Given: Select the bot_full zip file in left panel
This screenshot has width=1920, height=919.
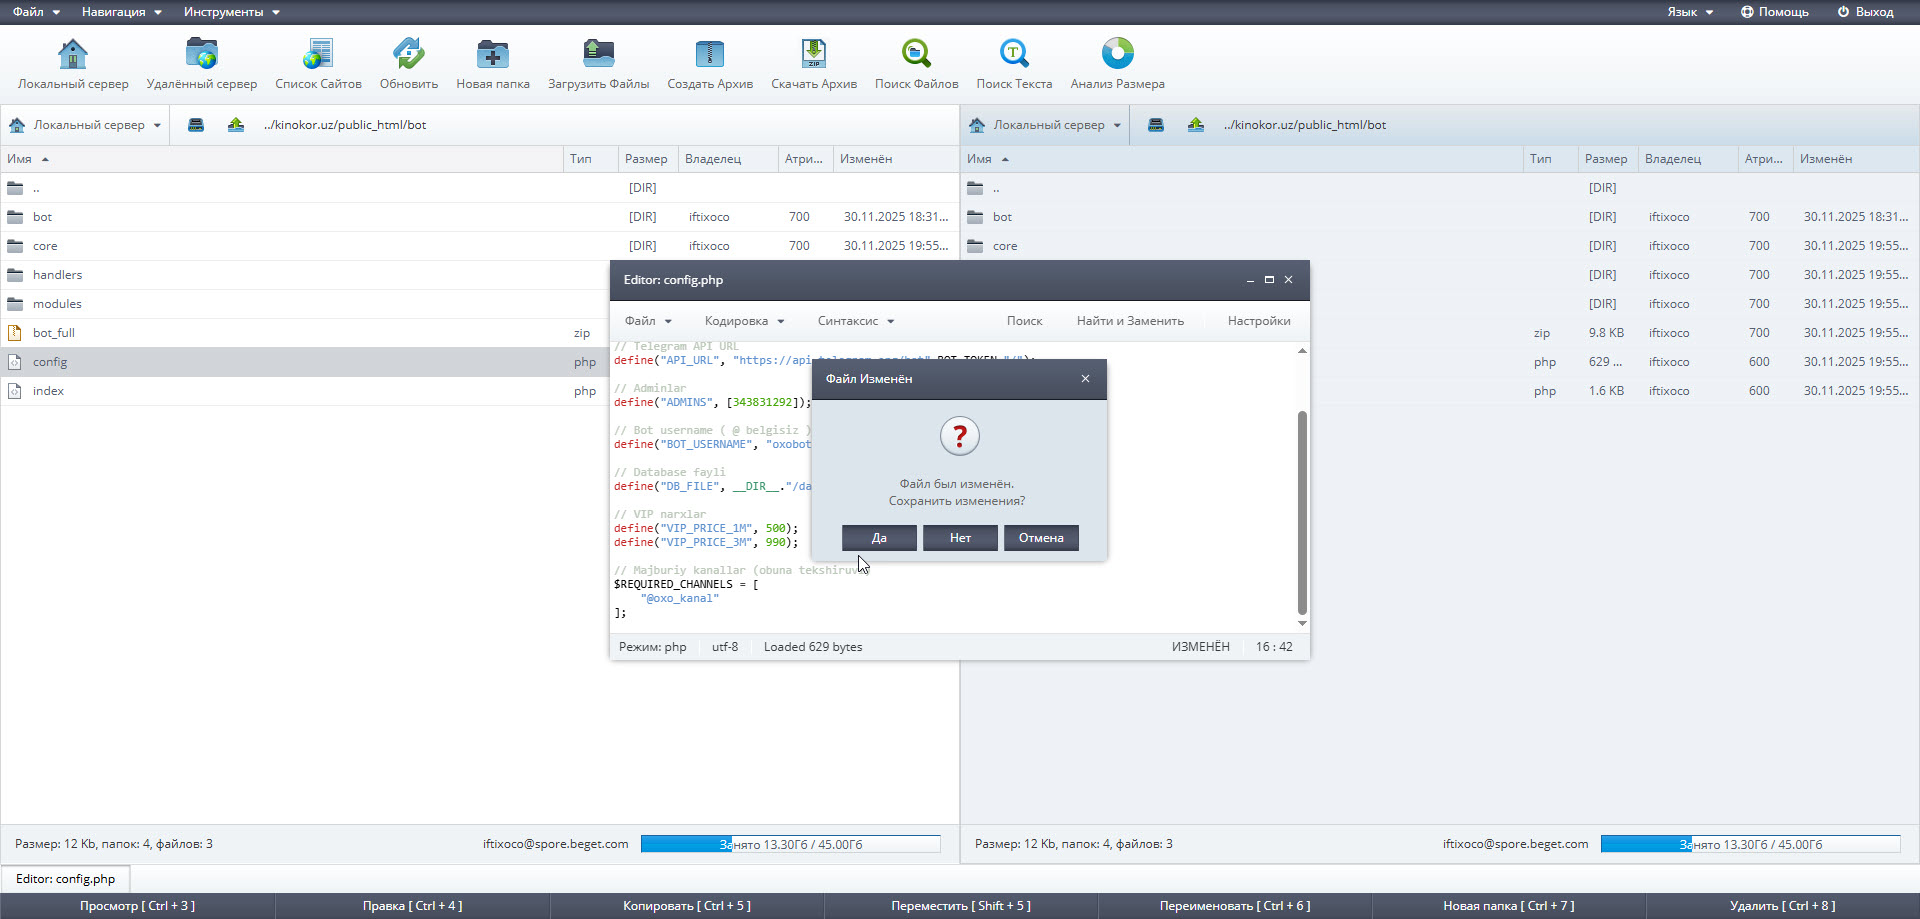Looking at the screenshot, I should [54, 333].
